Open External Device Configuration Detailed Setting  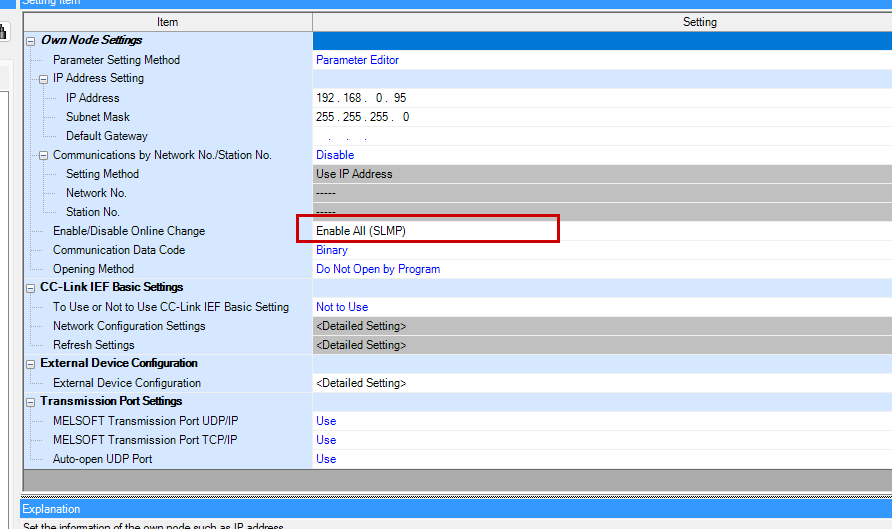(361, 383)
